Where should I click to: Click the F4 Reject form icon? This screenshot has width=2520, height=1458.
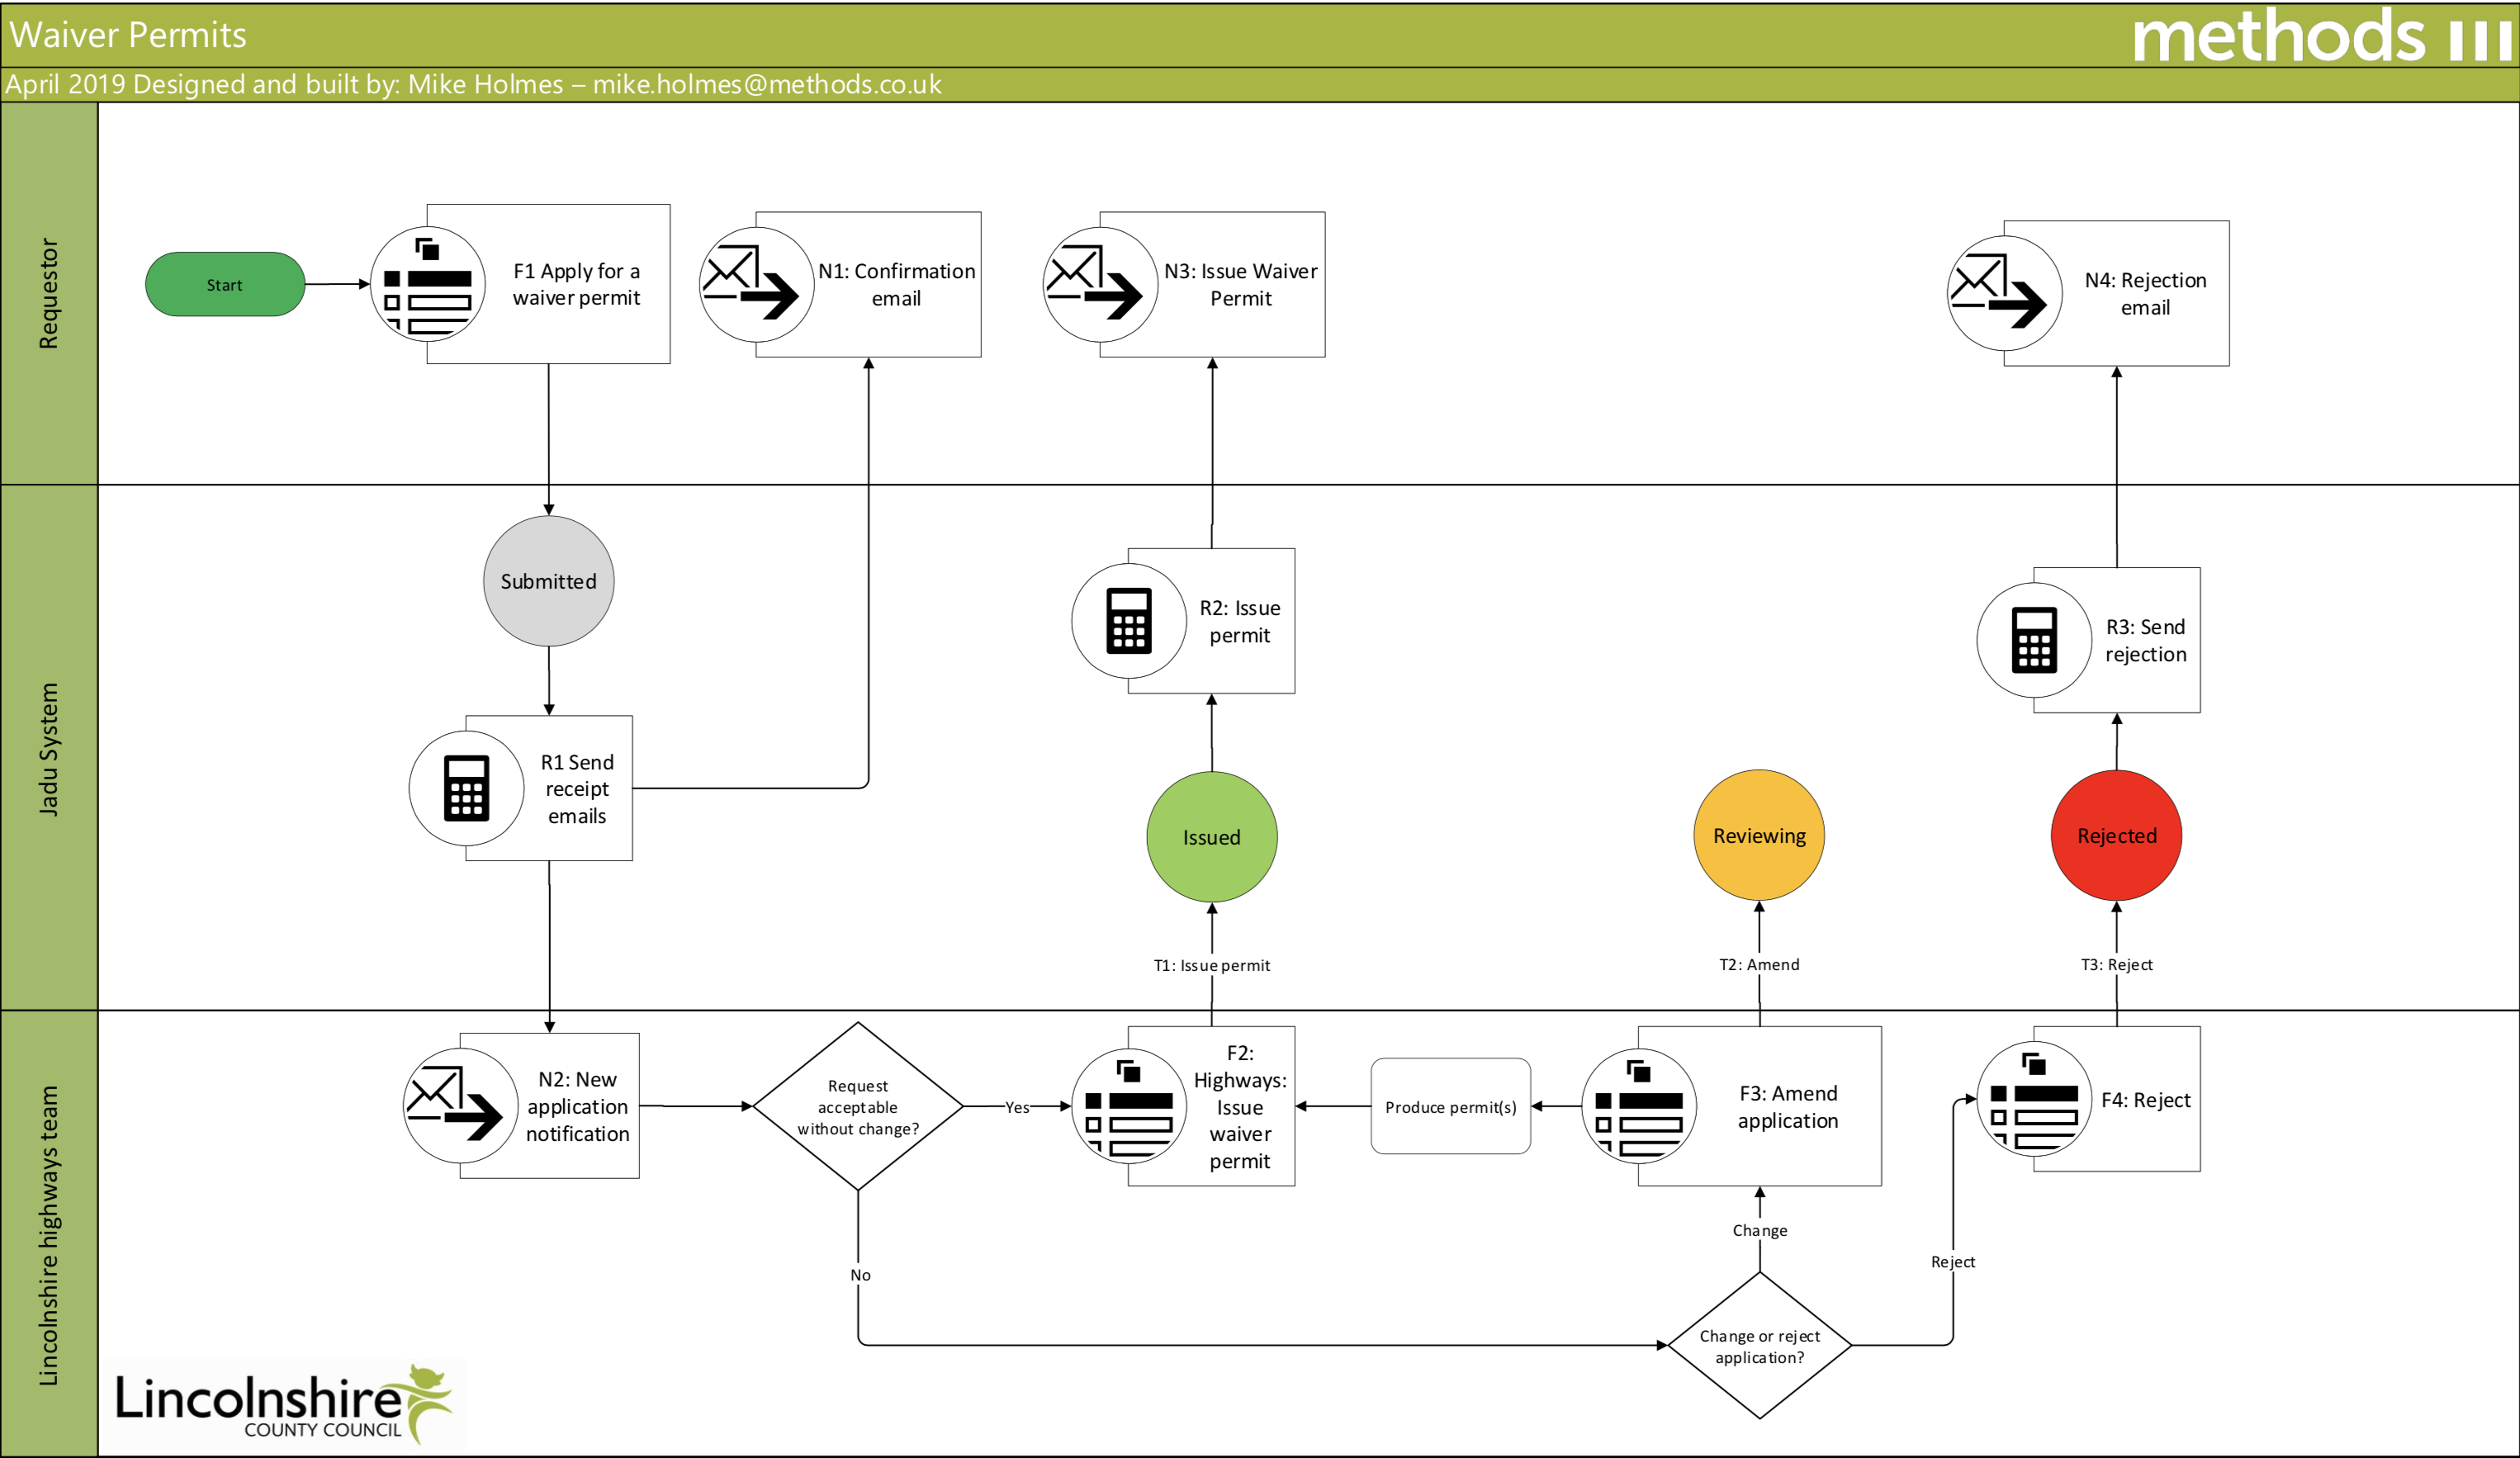2034,1098
